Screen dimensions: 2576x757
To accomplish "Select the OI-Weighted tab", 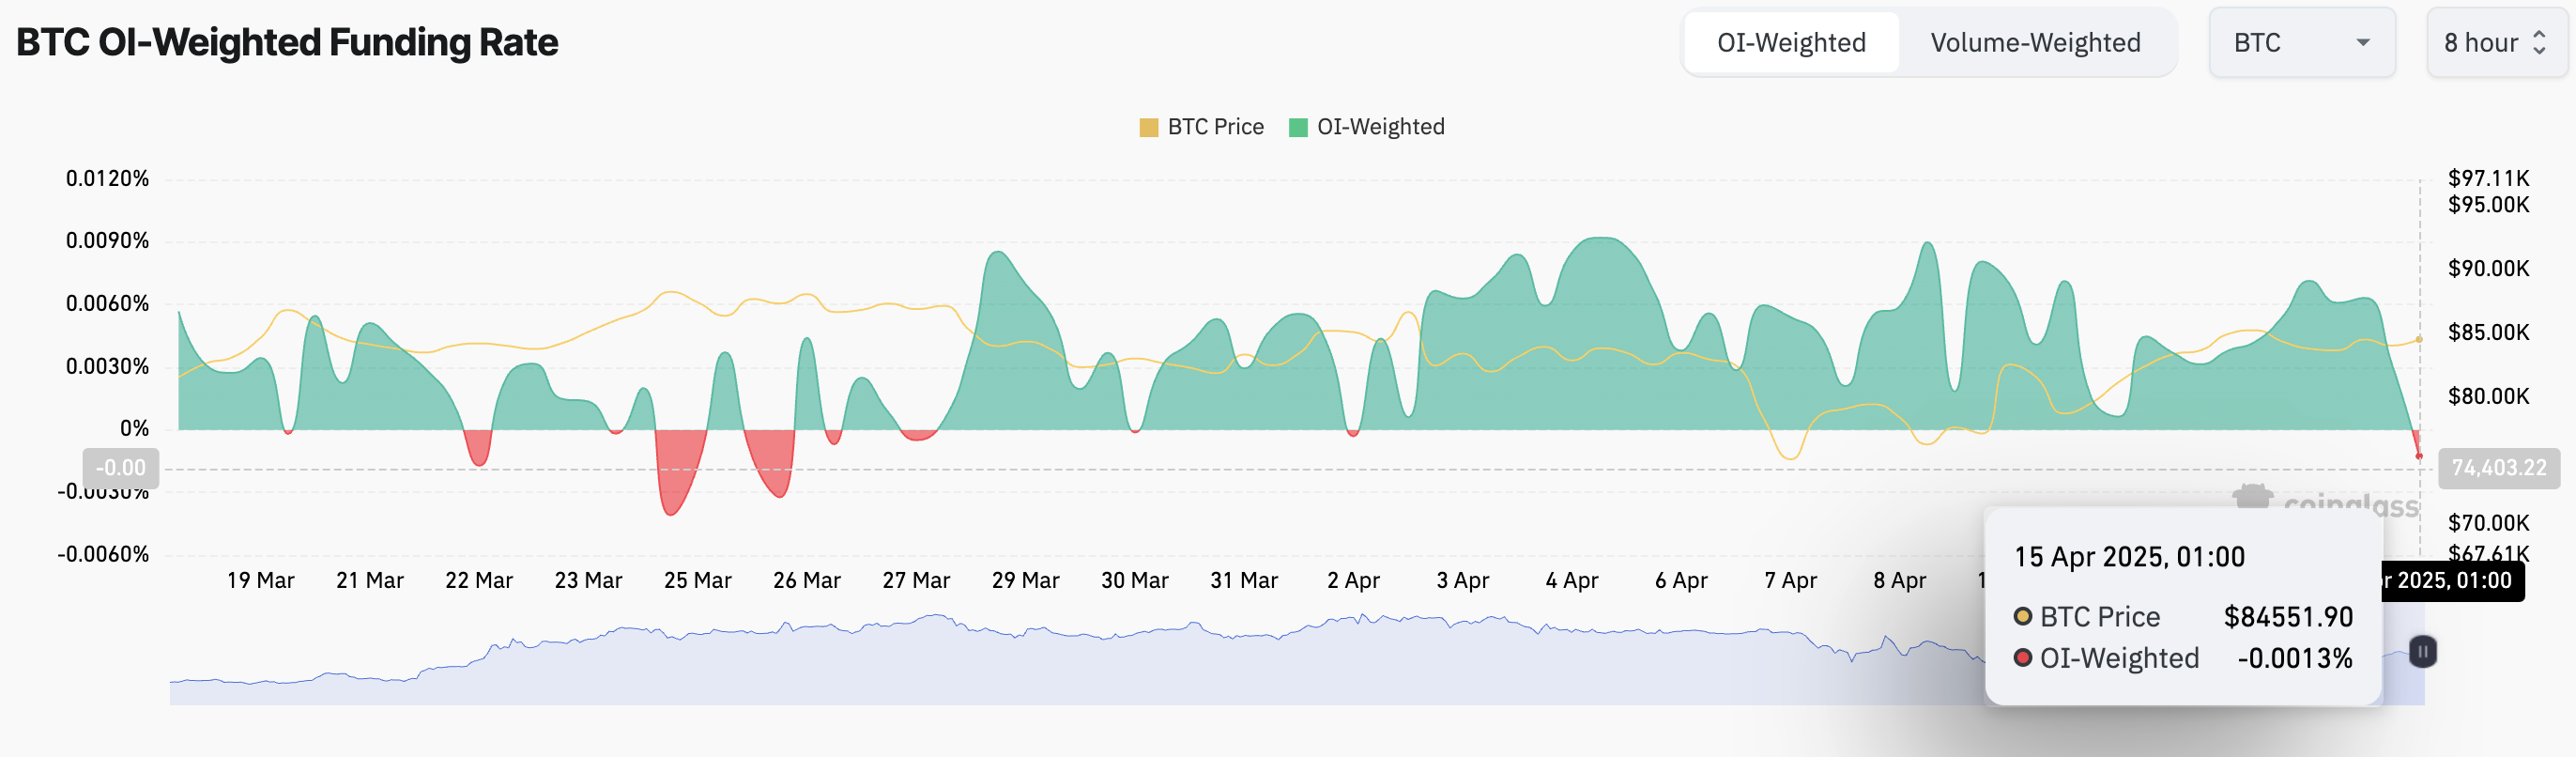I will pyautogui.click(x=1791, y=43).
